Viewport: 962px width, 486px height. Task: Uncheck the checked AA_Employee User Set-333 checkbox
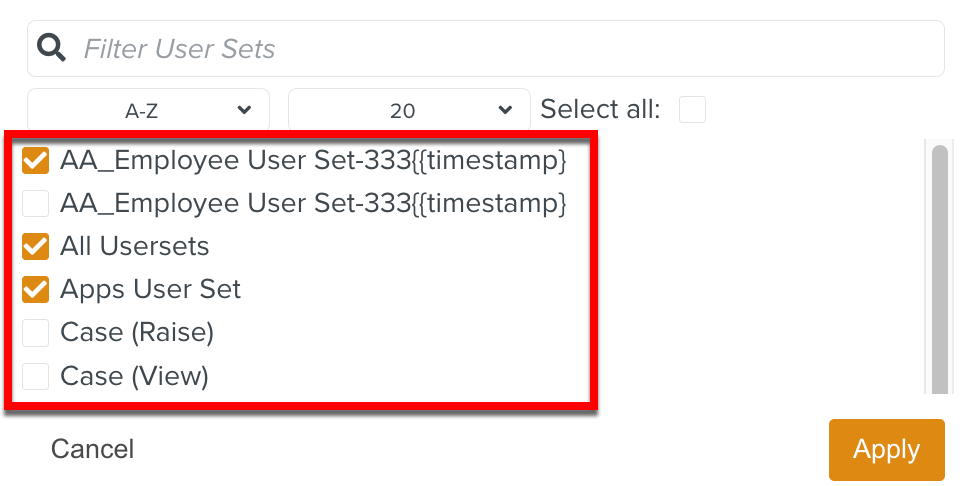36,161
